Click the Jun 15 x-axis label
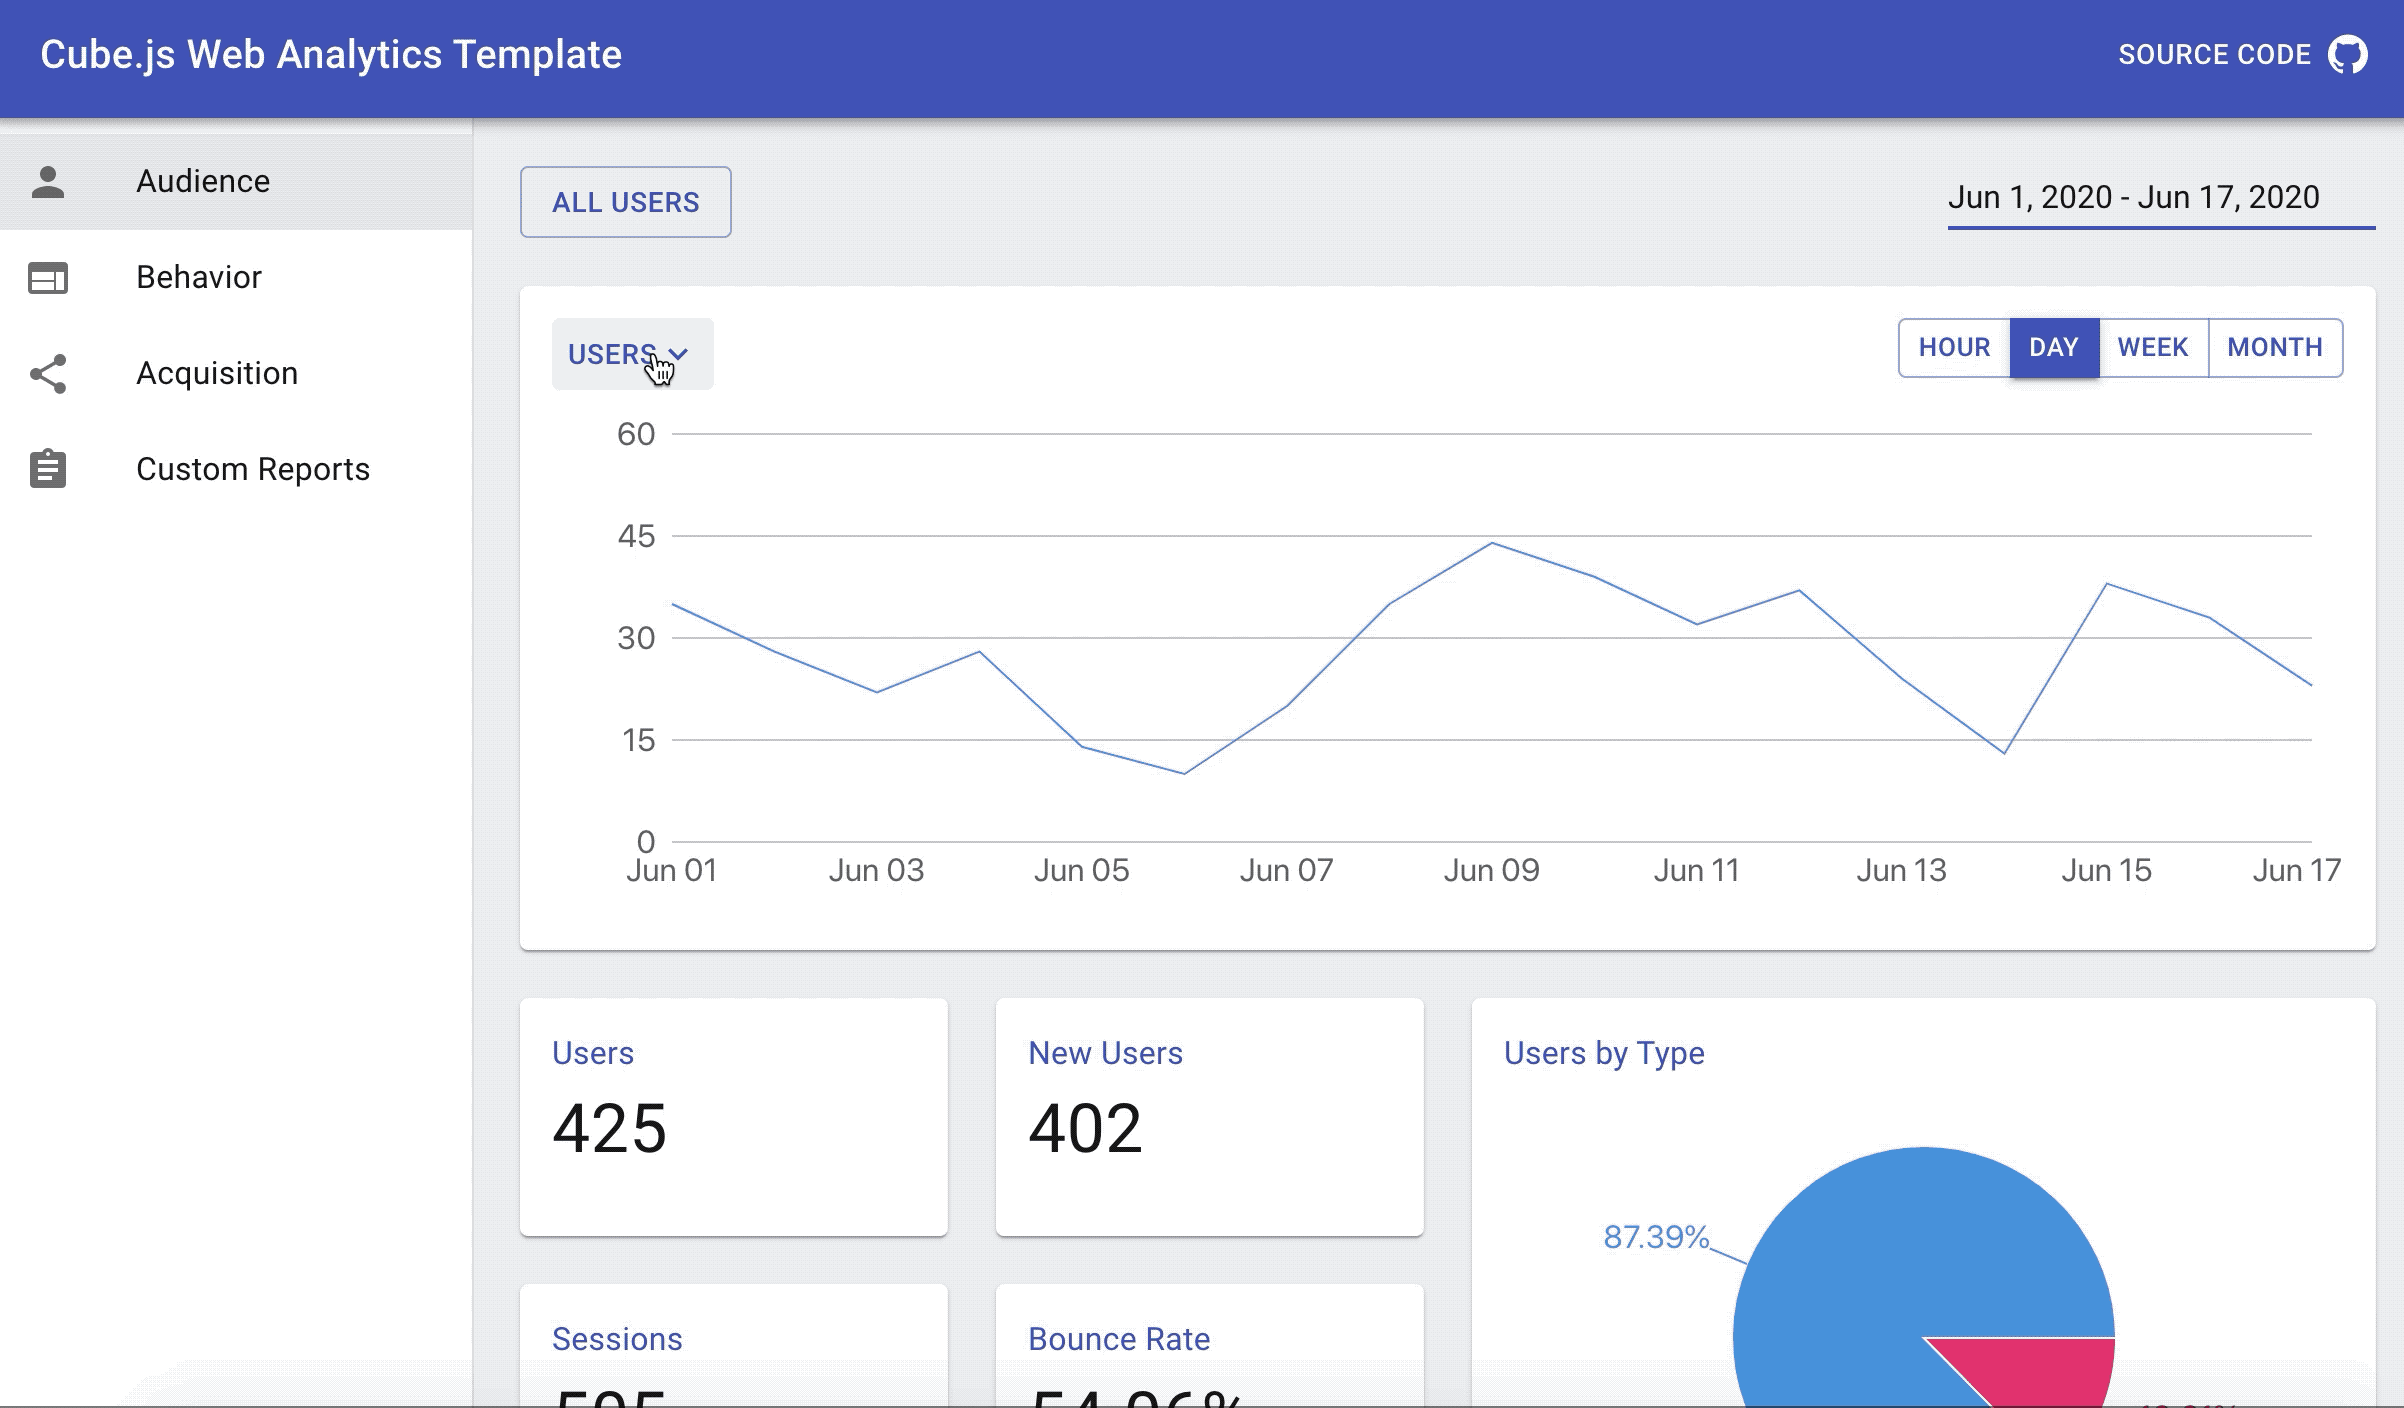The image size is (2404, 1408). (2106, 870)
